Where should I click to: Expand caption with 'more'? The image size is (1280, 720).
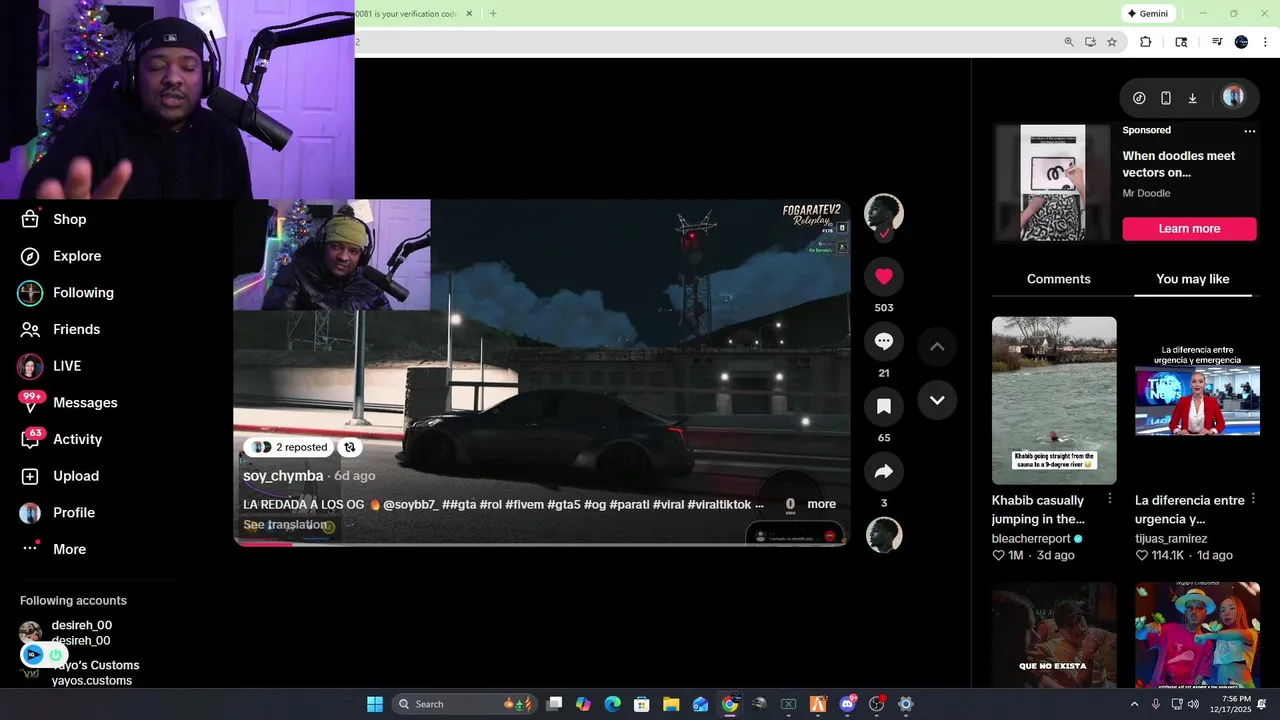click(x=821, y=504)
